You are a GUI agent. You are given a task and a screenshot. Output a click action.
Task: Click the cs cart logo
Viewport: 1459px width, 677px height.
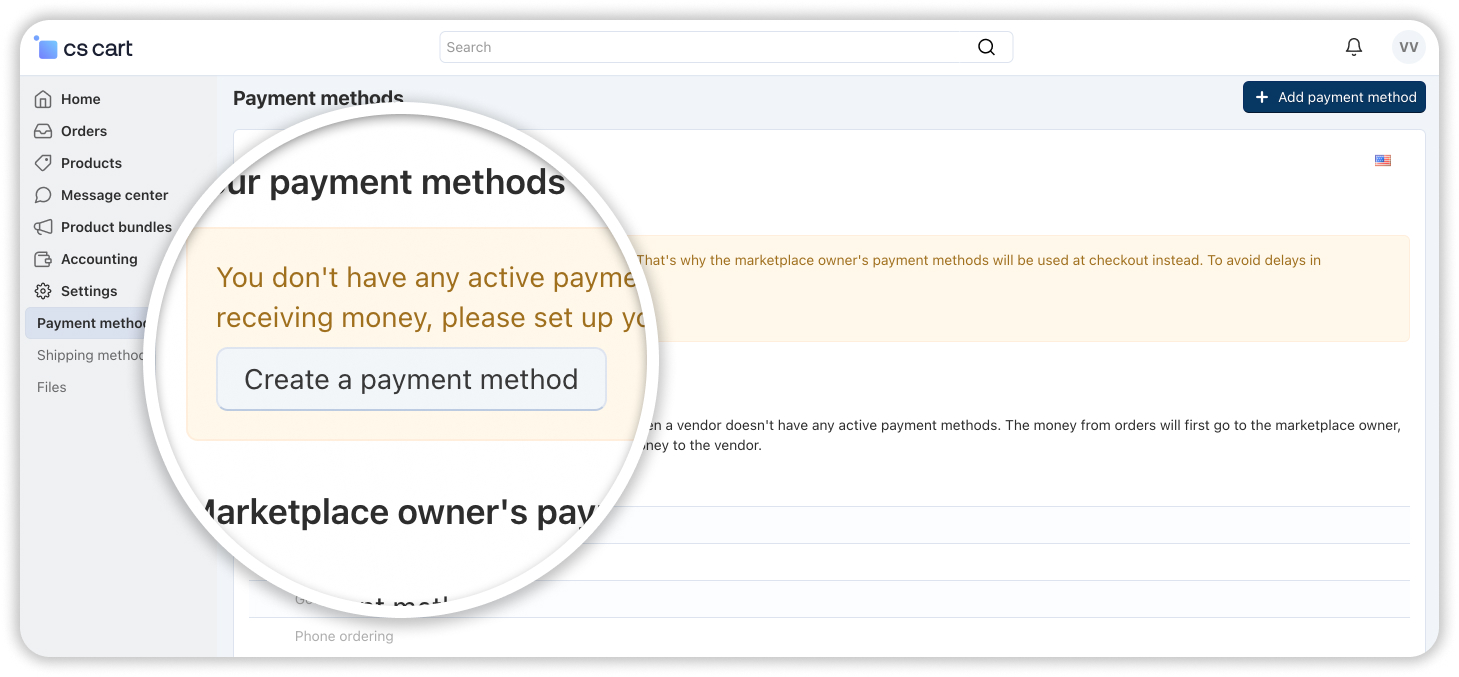pos(84,48)
